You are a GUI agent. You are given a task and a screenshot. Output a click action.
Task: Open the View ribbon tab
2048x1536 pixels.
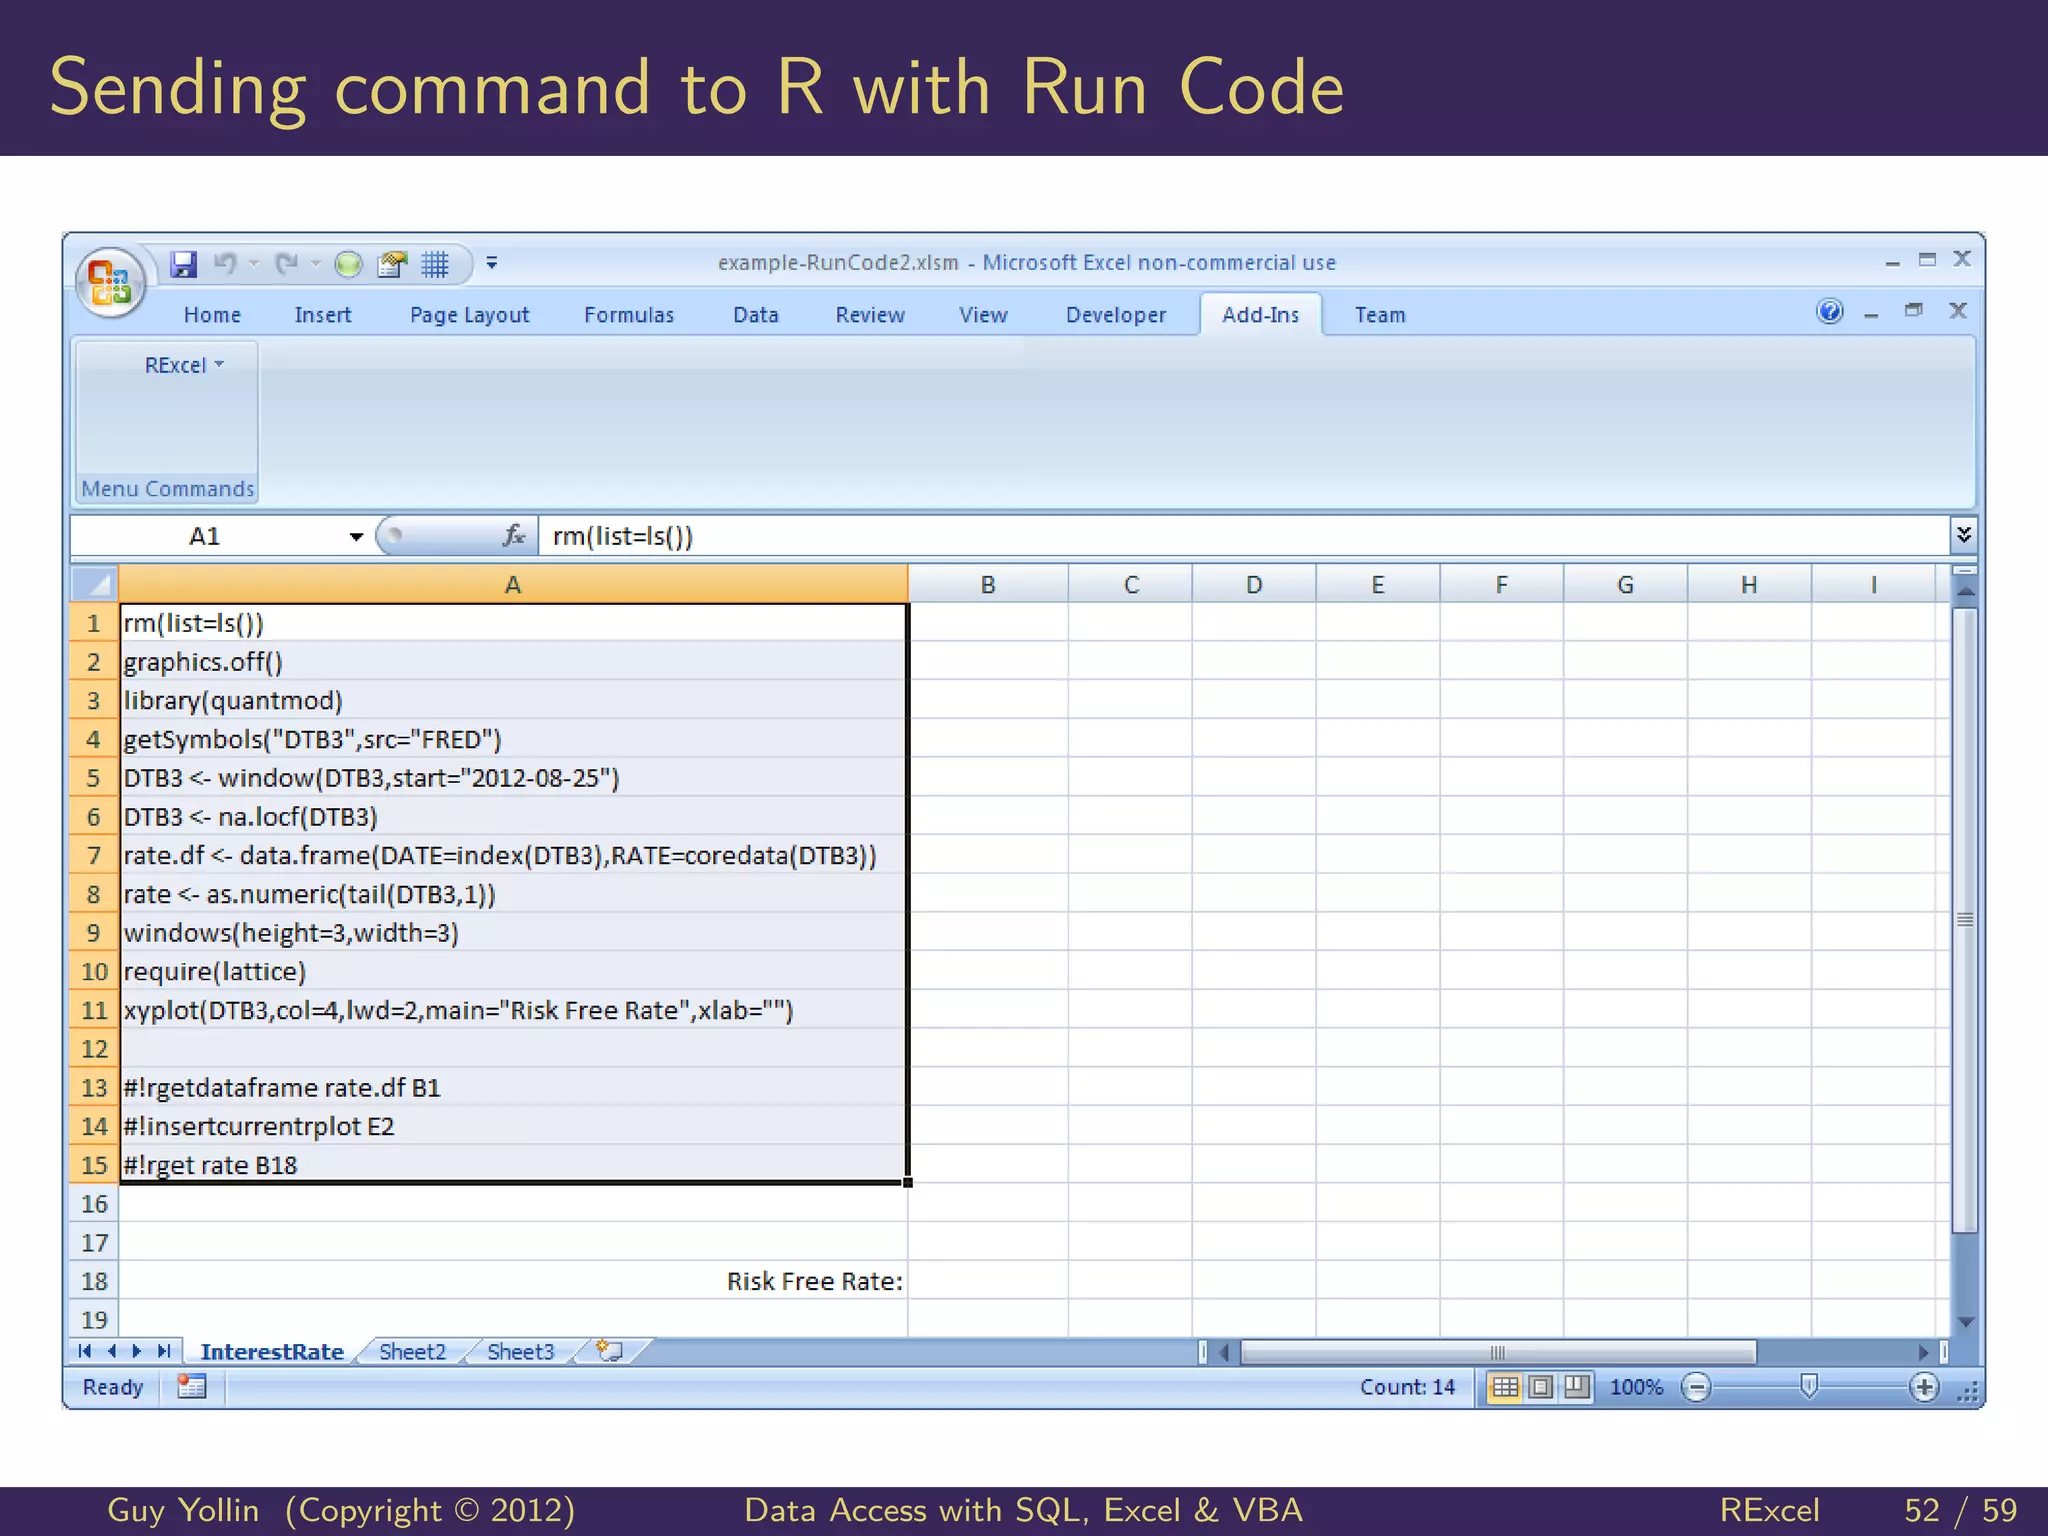pyautogui.click(x=983, y=315)
